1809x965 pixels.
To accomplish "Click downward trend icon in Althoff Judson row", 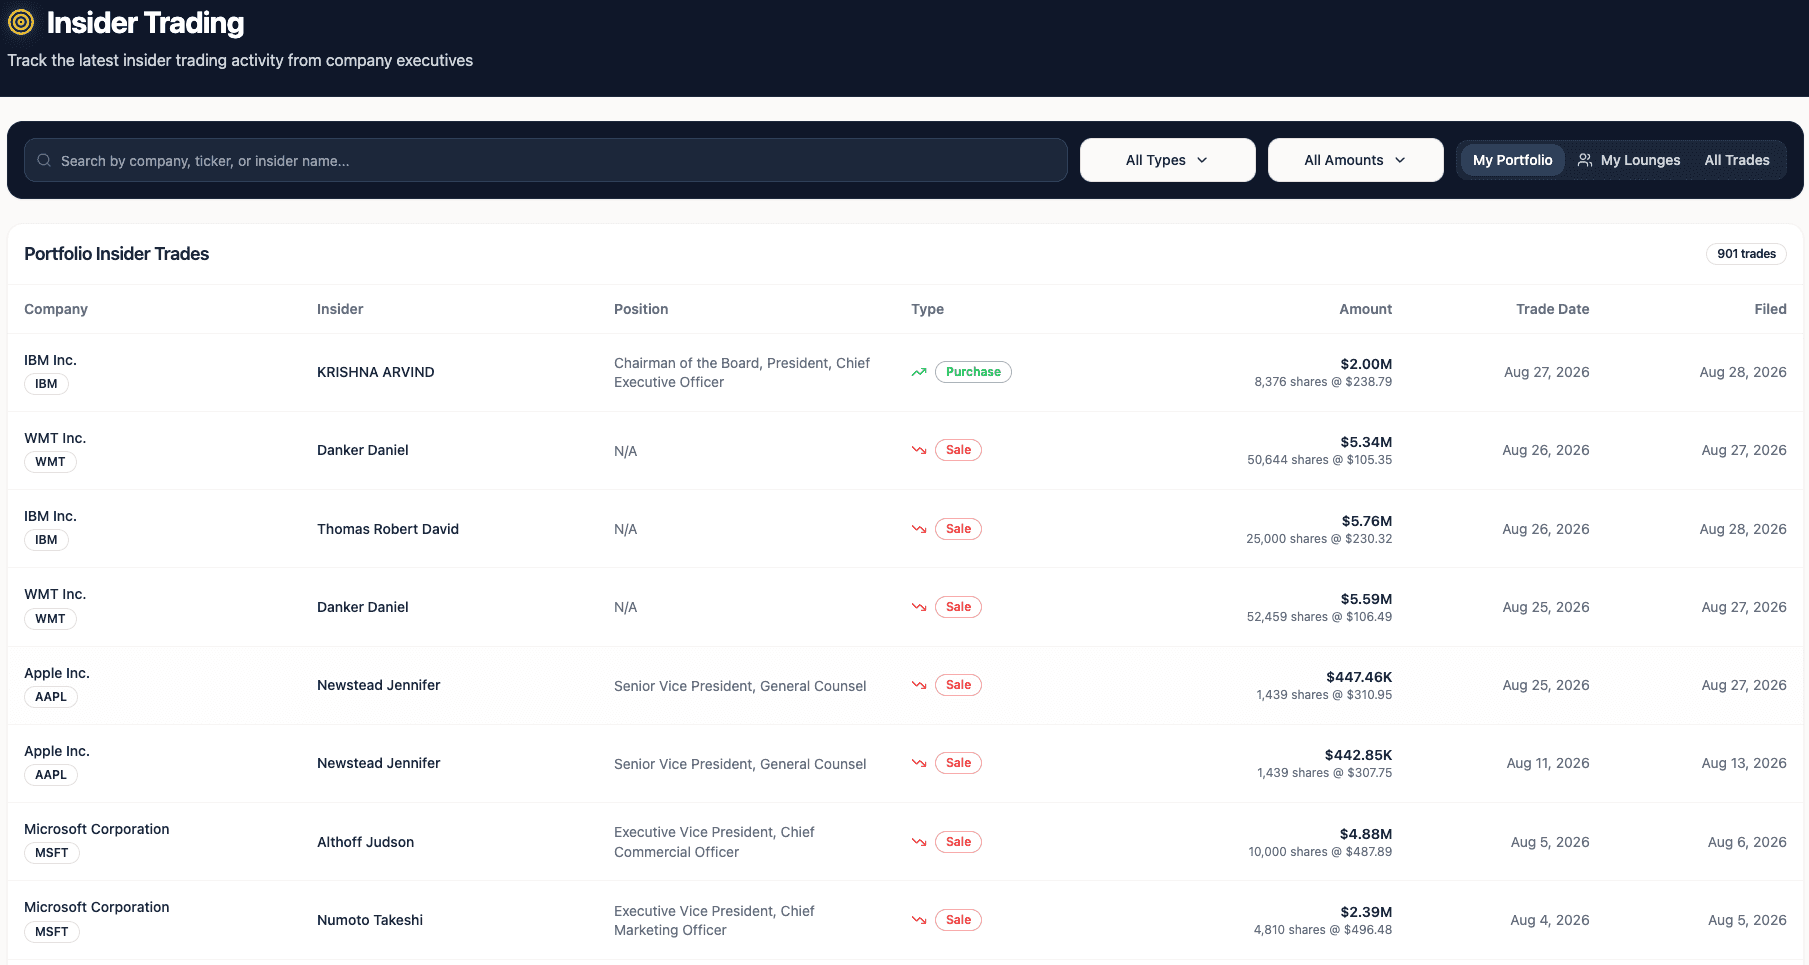I will 919,842.
